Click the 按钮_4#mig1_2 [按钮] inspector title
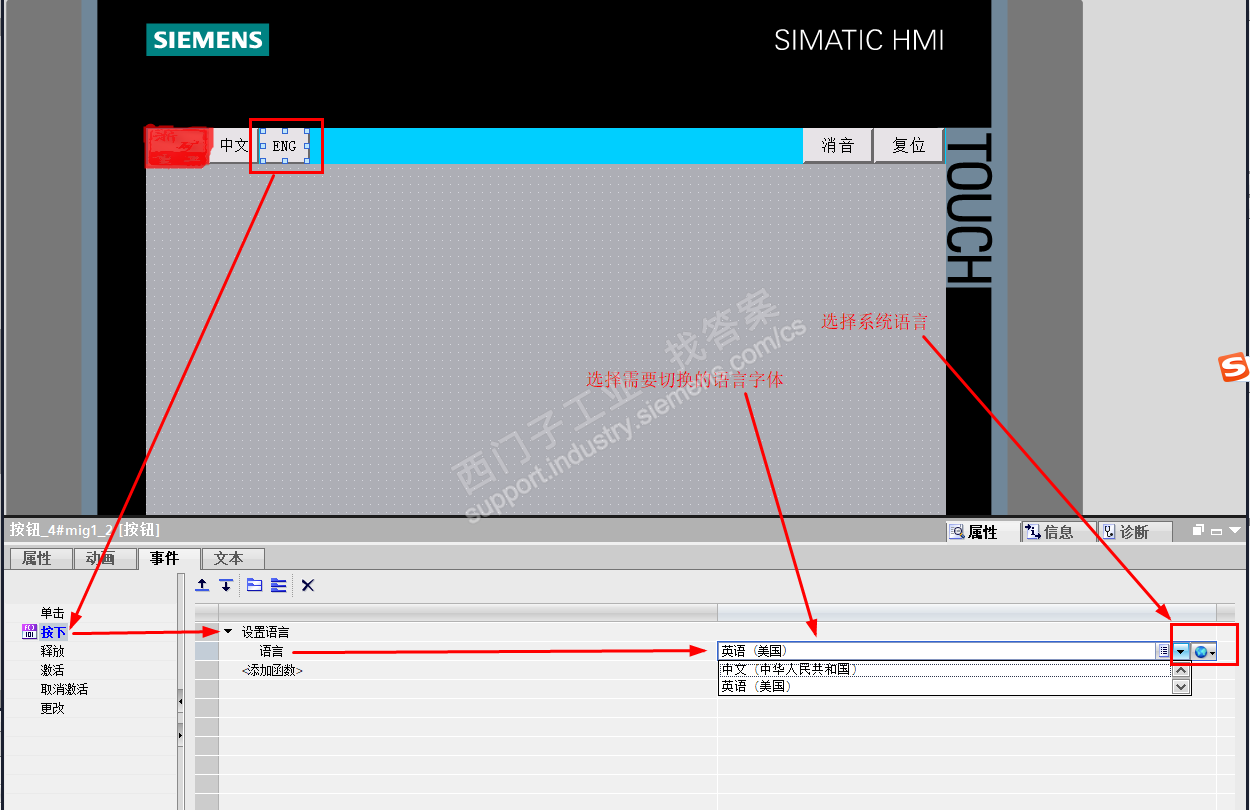This screenshot has width=1250, height=810. coord(85,530)
